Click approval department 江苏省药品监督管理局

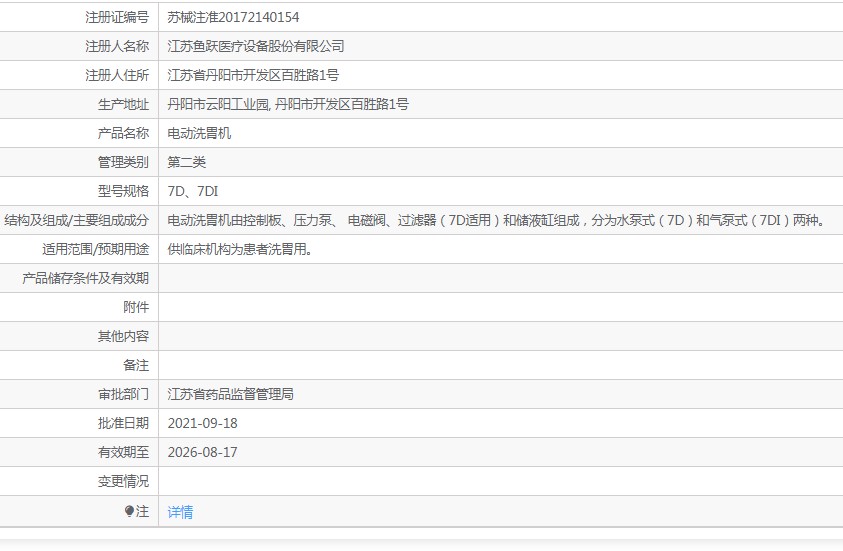tap(230, 394)
